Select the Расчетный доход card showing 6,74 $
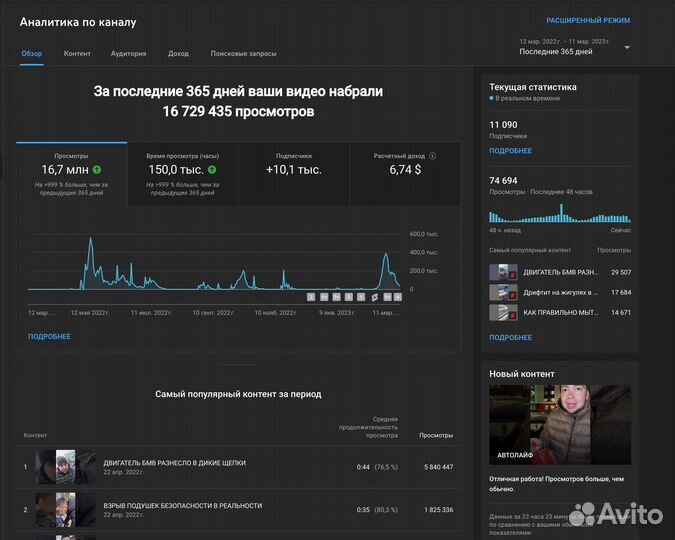 [405, 174]
